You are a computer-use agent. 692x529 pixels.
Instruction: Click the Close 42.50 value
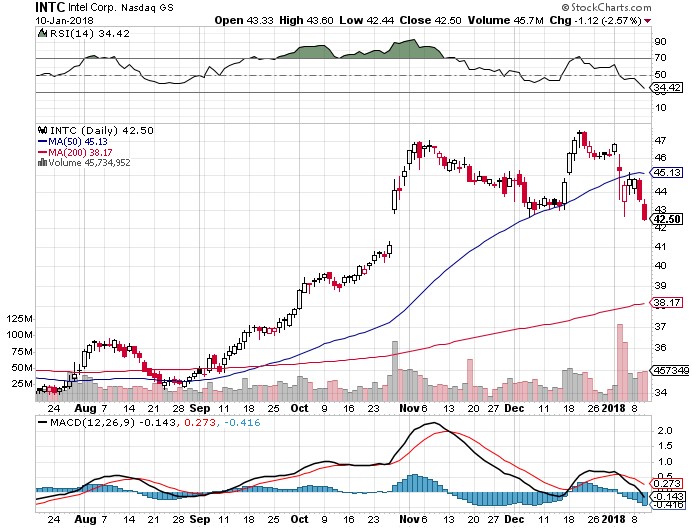click(430, 20)
